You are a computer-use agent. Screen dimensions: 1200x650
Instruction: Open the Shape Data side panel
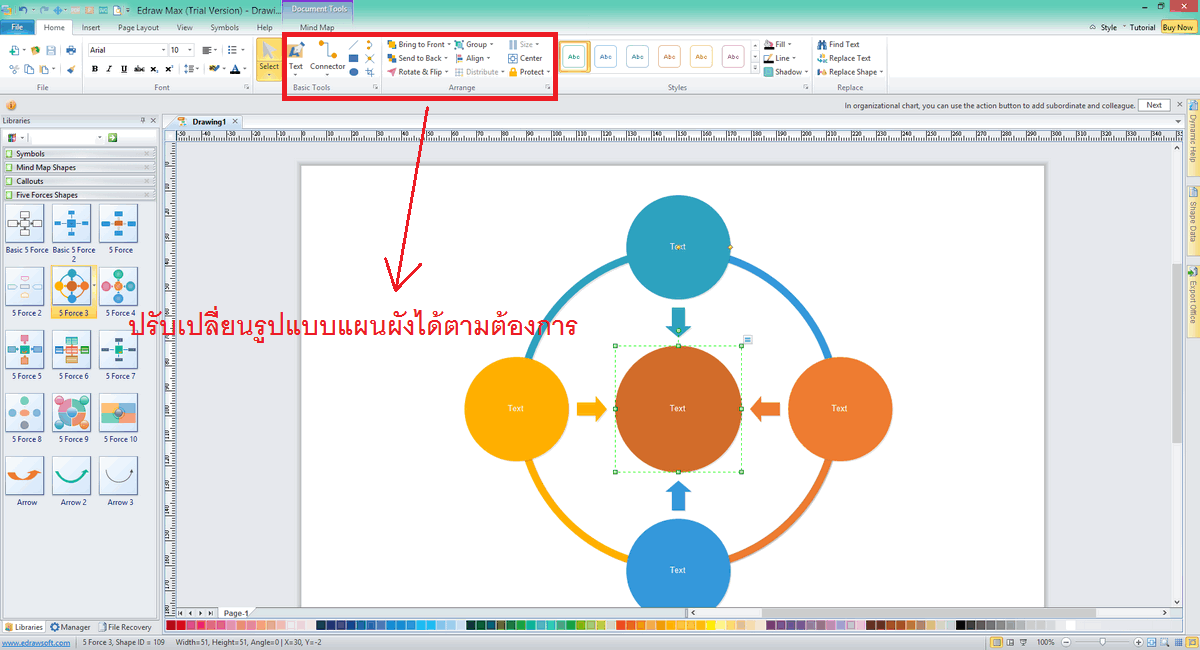tap(1193, 221)
